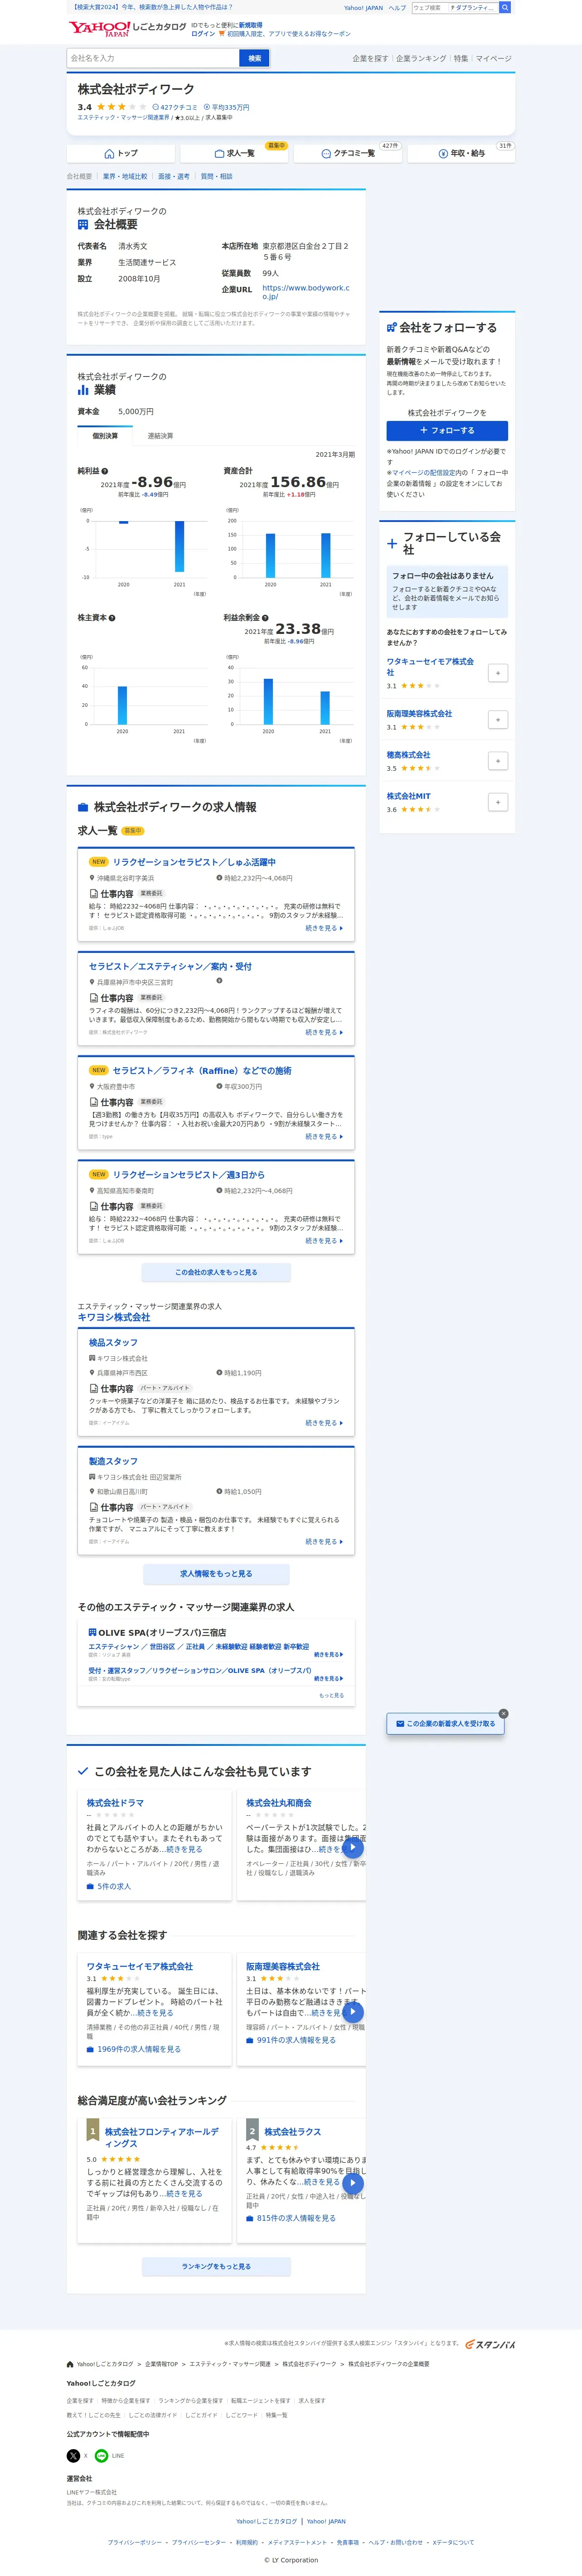Image resolution: width=582 pixels, height=2576 pixels.
Task: Open 企業を探す in top navigation
Action: point(370,59)
